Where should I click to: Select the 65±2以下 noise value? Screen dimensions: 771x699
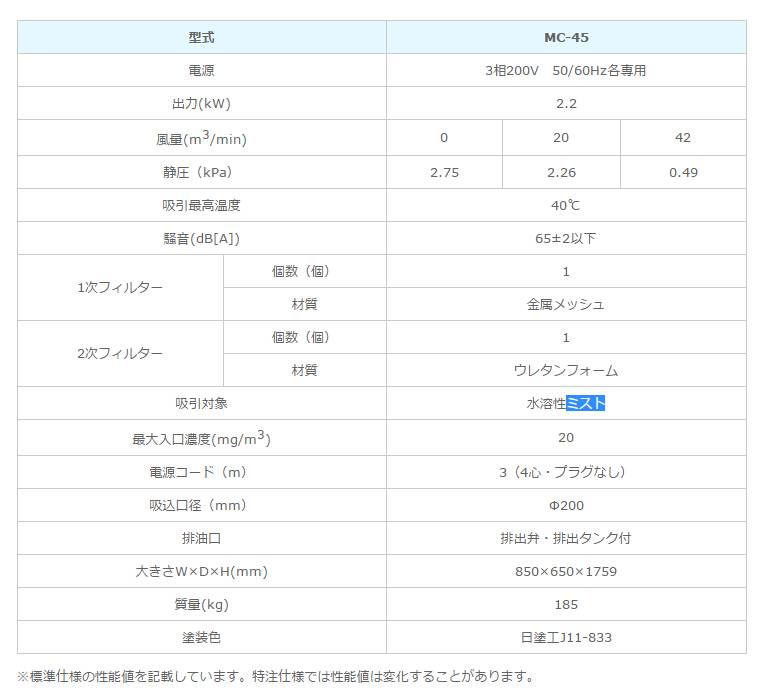click(566, 238)
